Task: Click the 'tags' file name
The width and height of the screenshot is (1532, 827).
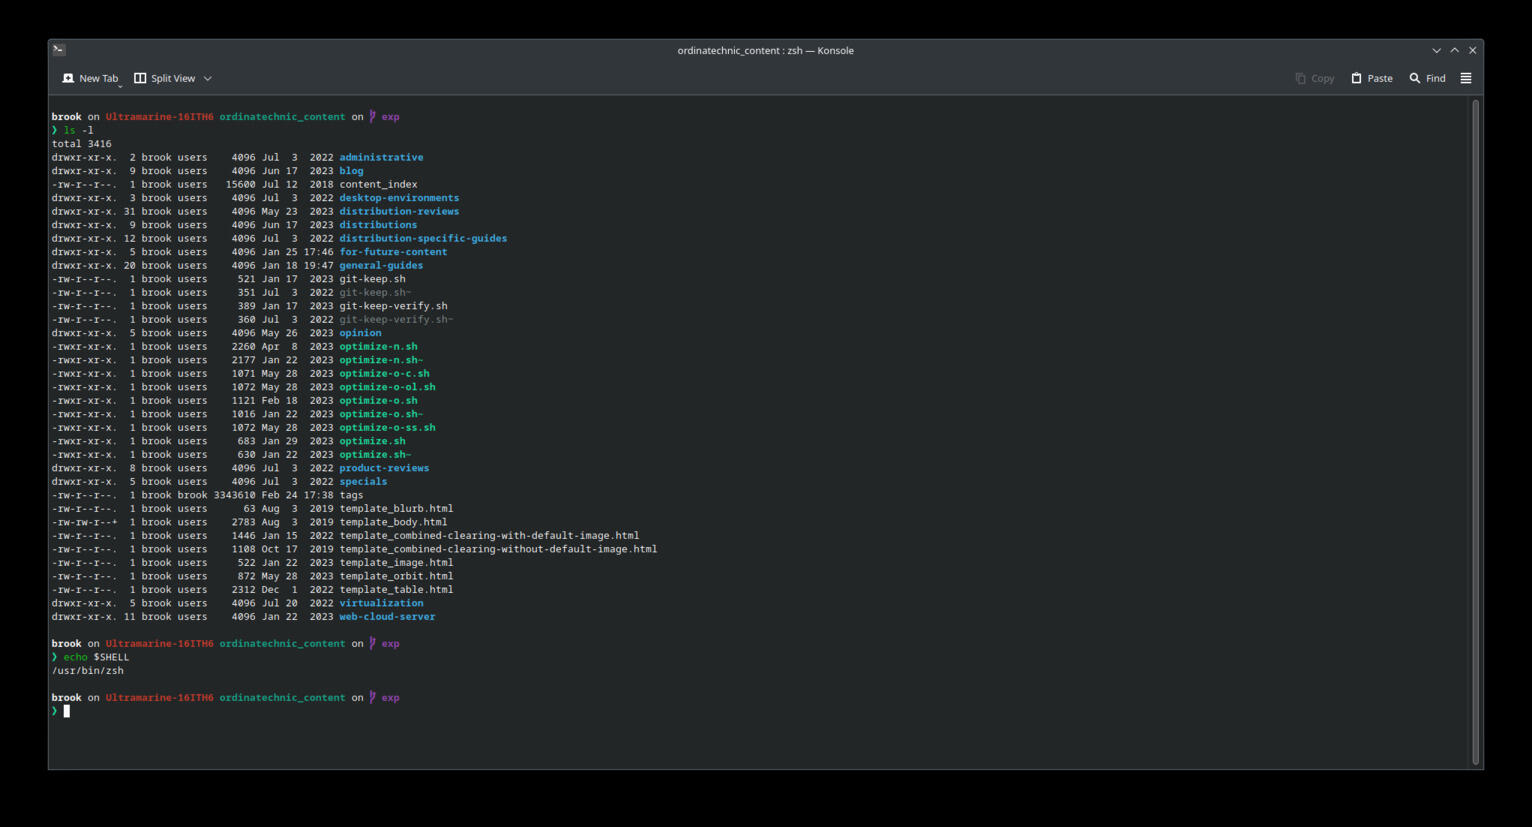Action: 351,495
